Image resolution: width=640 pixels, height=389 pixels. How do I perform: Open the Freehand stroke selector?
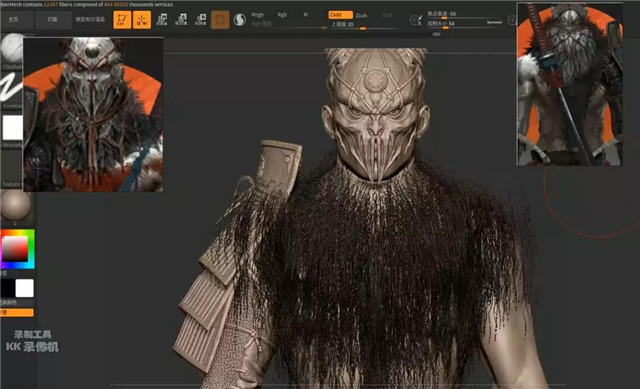click(x=11, y=91)
